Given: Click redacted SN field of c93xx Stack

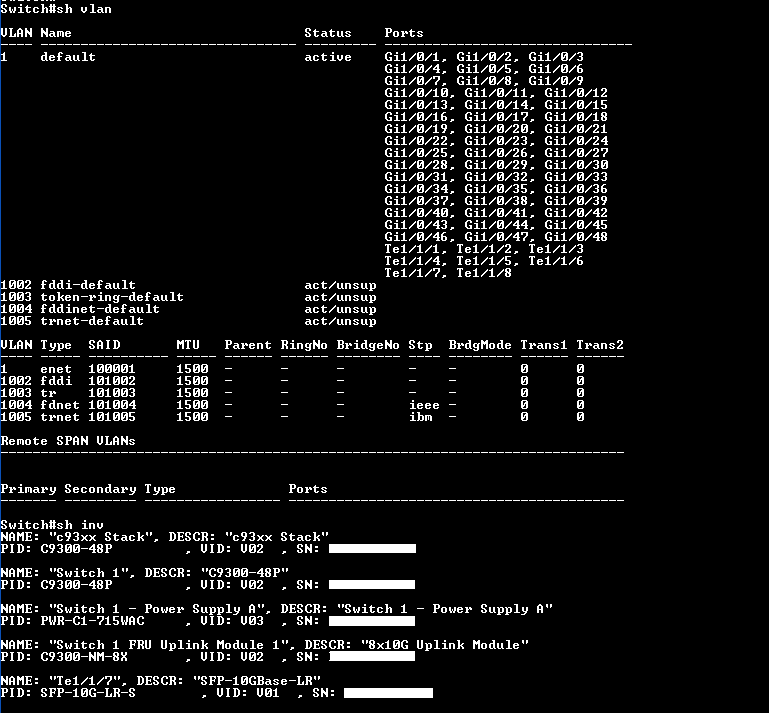Looking at the screenshot, I should (x=372, y=549).
